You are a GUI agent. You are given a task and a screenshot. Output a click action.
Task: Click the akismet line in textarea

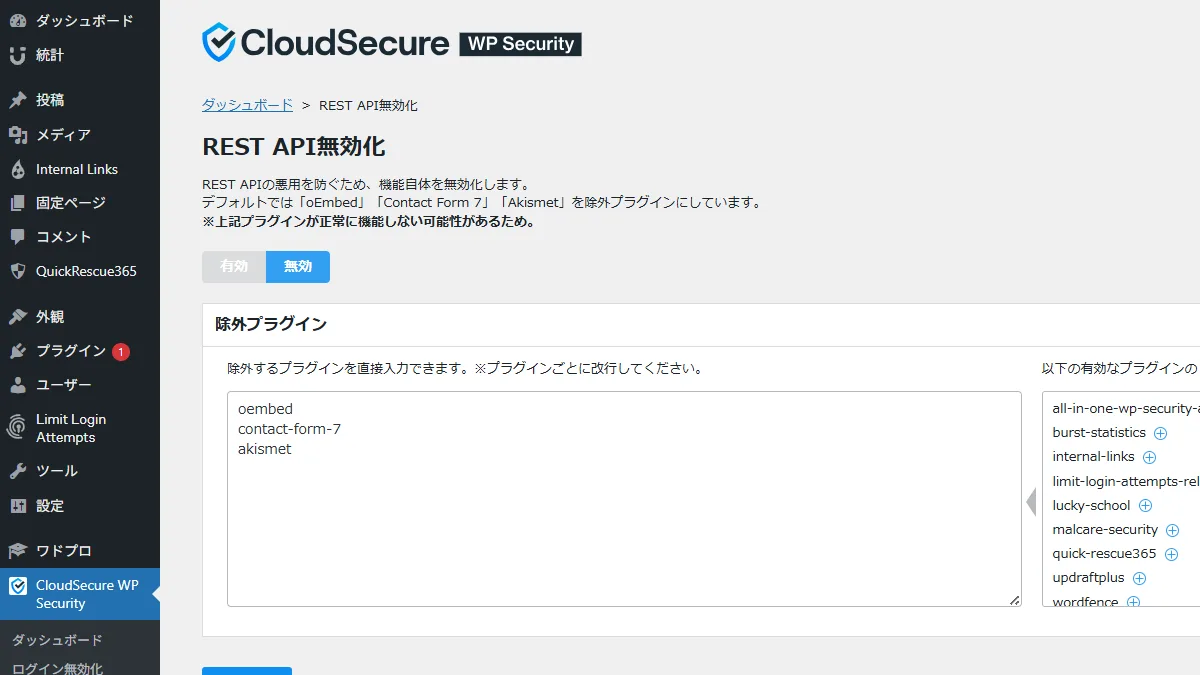click(265, 449)
